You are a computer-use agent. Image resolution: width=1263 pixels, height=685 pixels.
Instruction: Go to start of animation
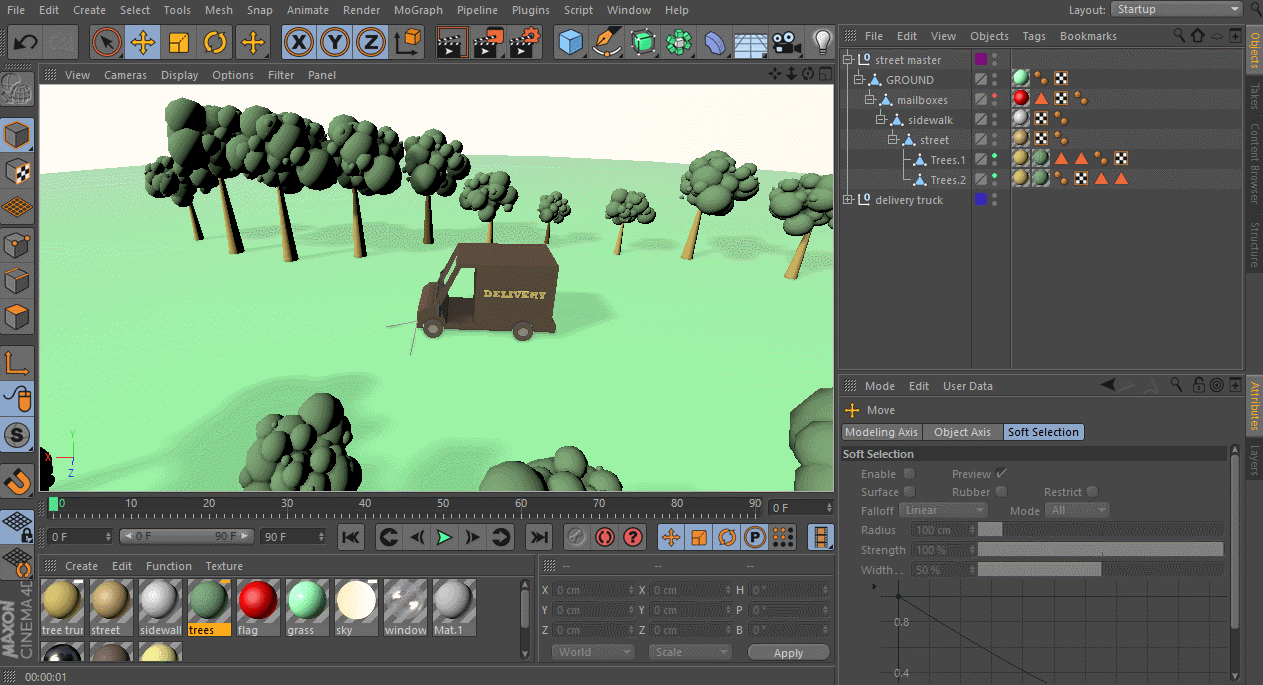click(x=350, y=537)
